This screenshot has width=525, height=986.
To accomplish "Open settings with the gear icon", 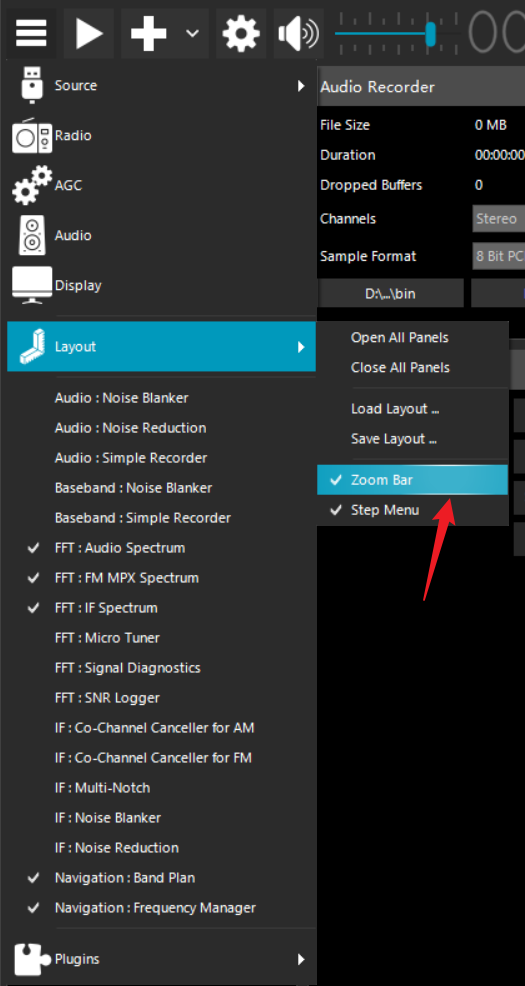I will pyautogui.click(x=241, y=33).
